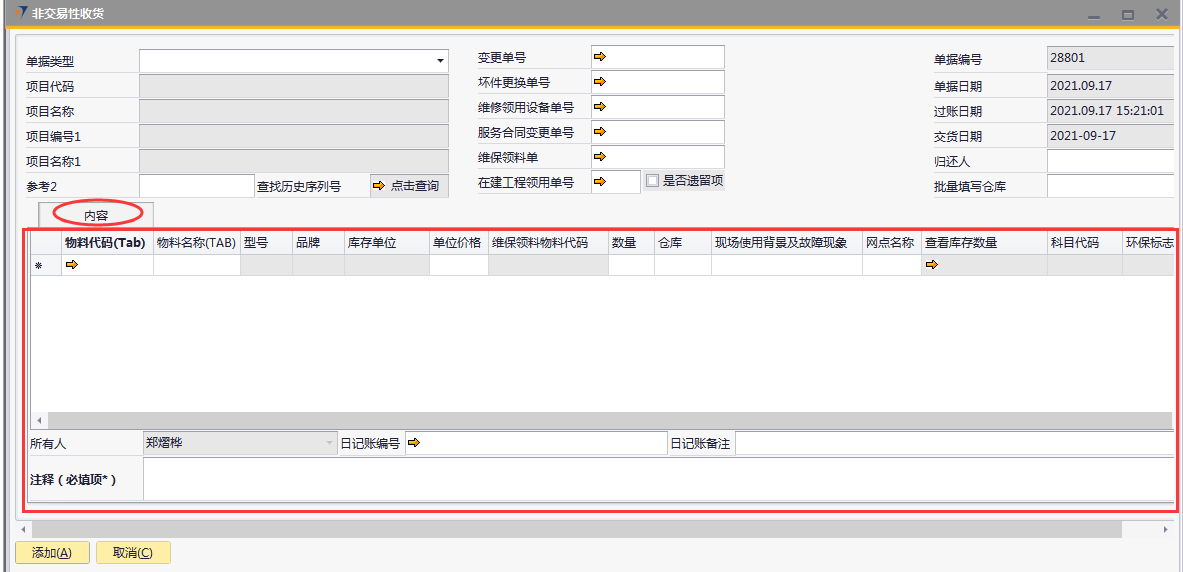Image resolution: width=1183 pixels, height=572 pixels.
Task: Click the 添加(A) button
Action: coord(52,553)
